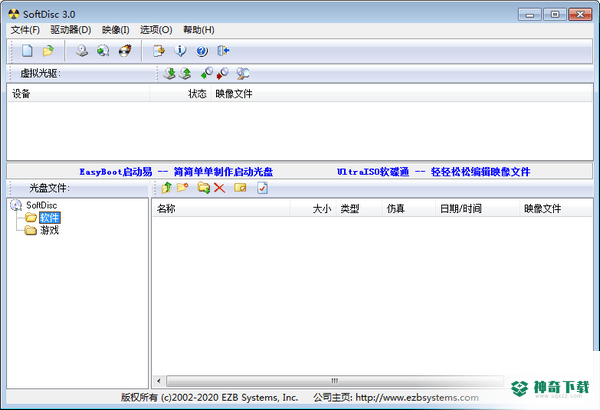Sort file list by 类型 column
This screenshot has height=410, width=600.
(359, 209)
